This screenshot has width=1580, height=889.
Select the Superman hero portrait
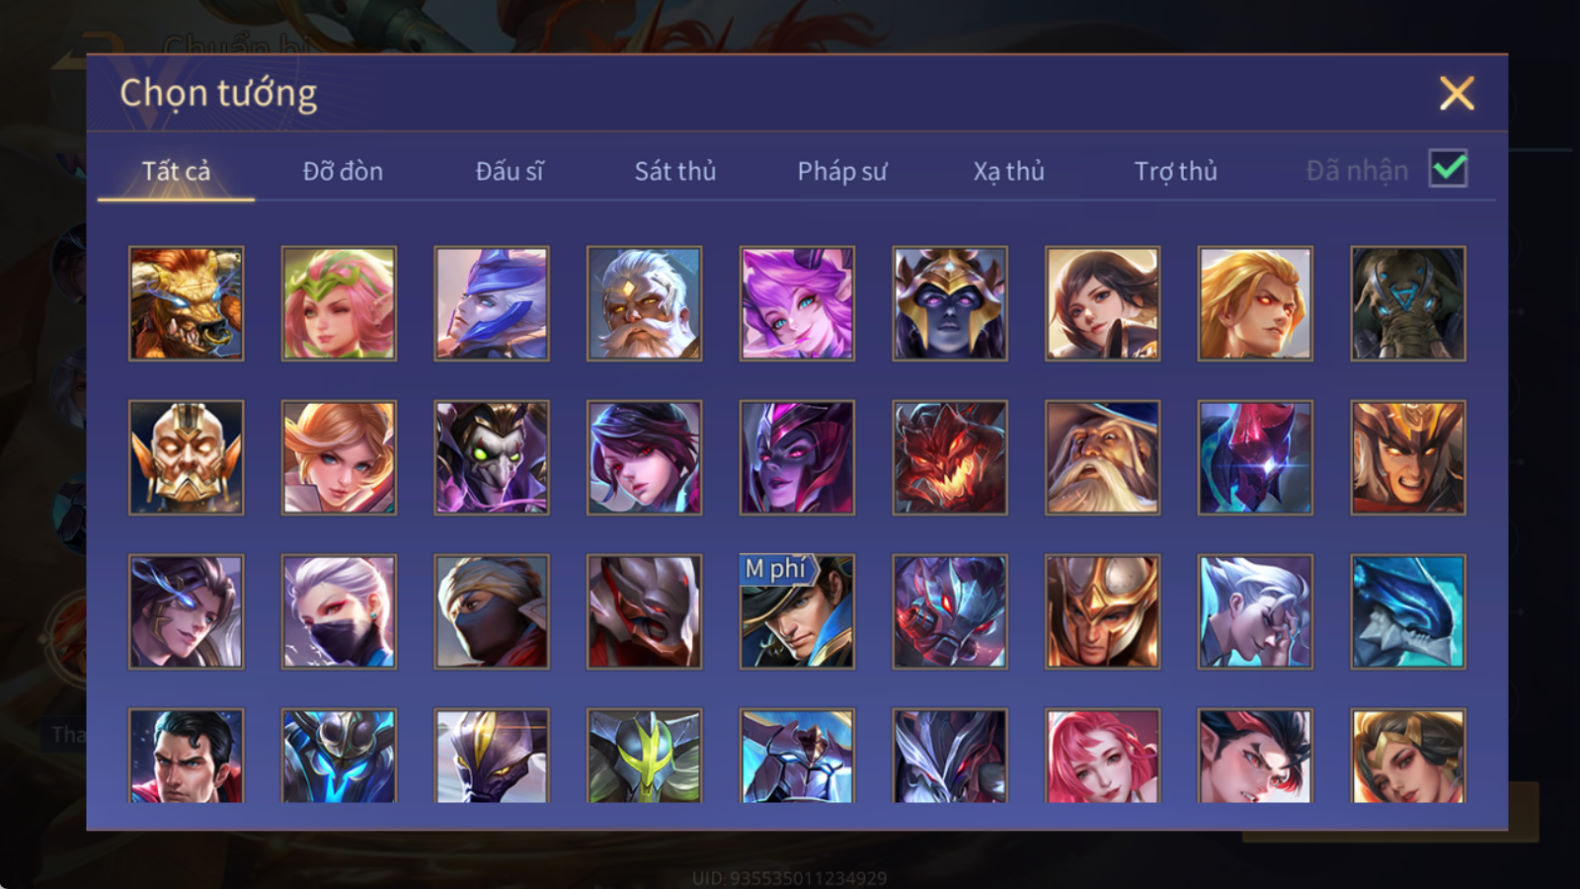[x=186, y=756]
